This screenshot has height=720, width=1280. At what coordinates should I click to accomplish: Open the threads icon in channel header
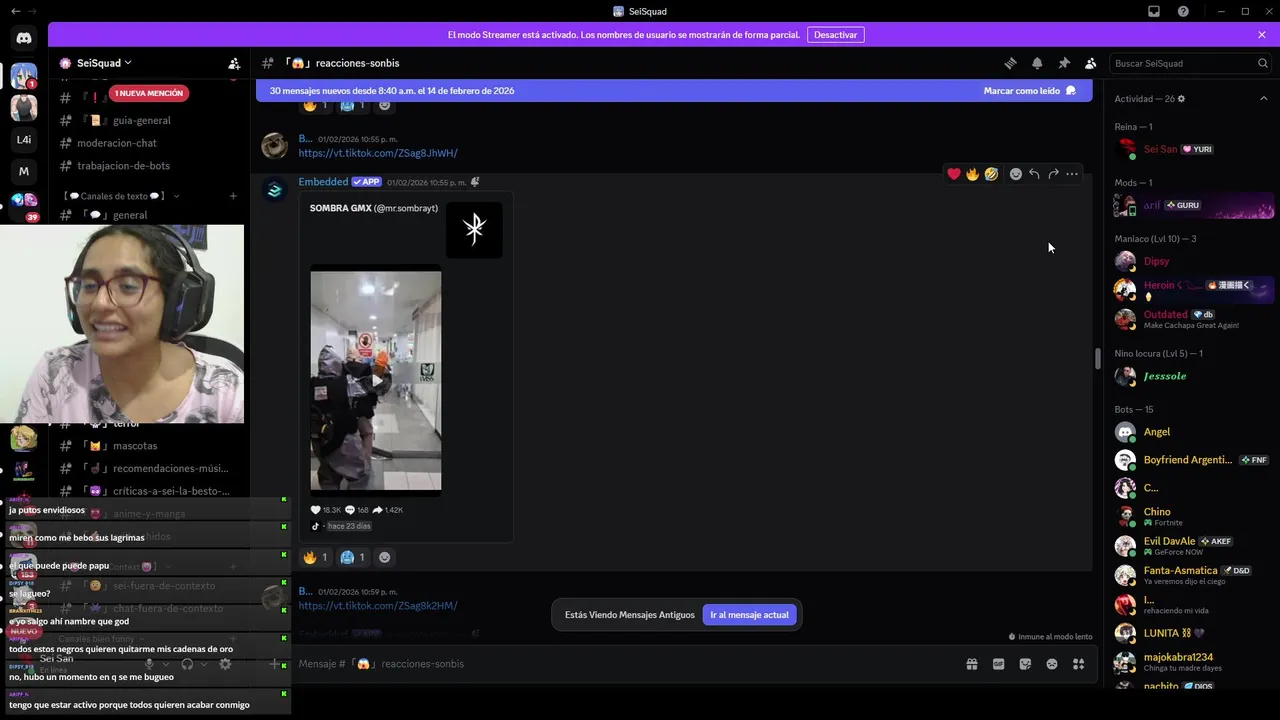tap(1010, 63)
